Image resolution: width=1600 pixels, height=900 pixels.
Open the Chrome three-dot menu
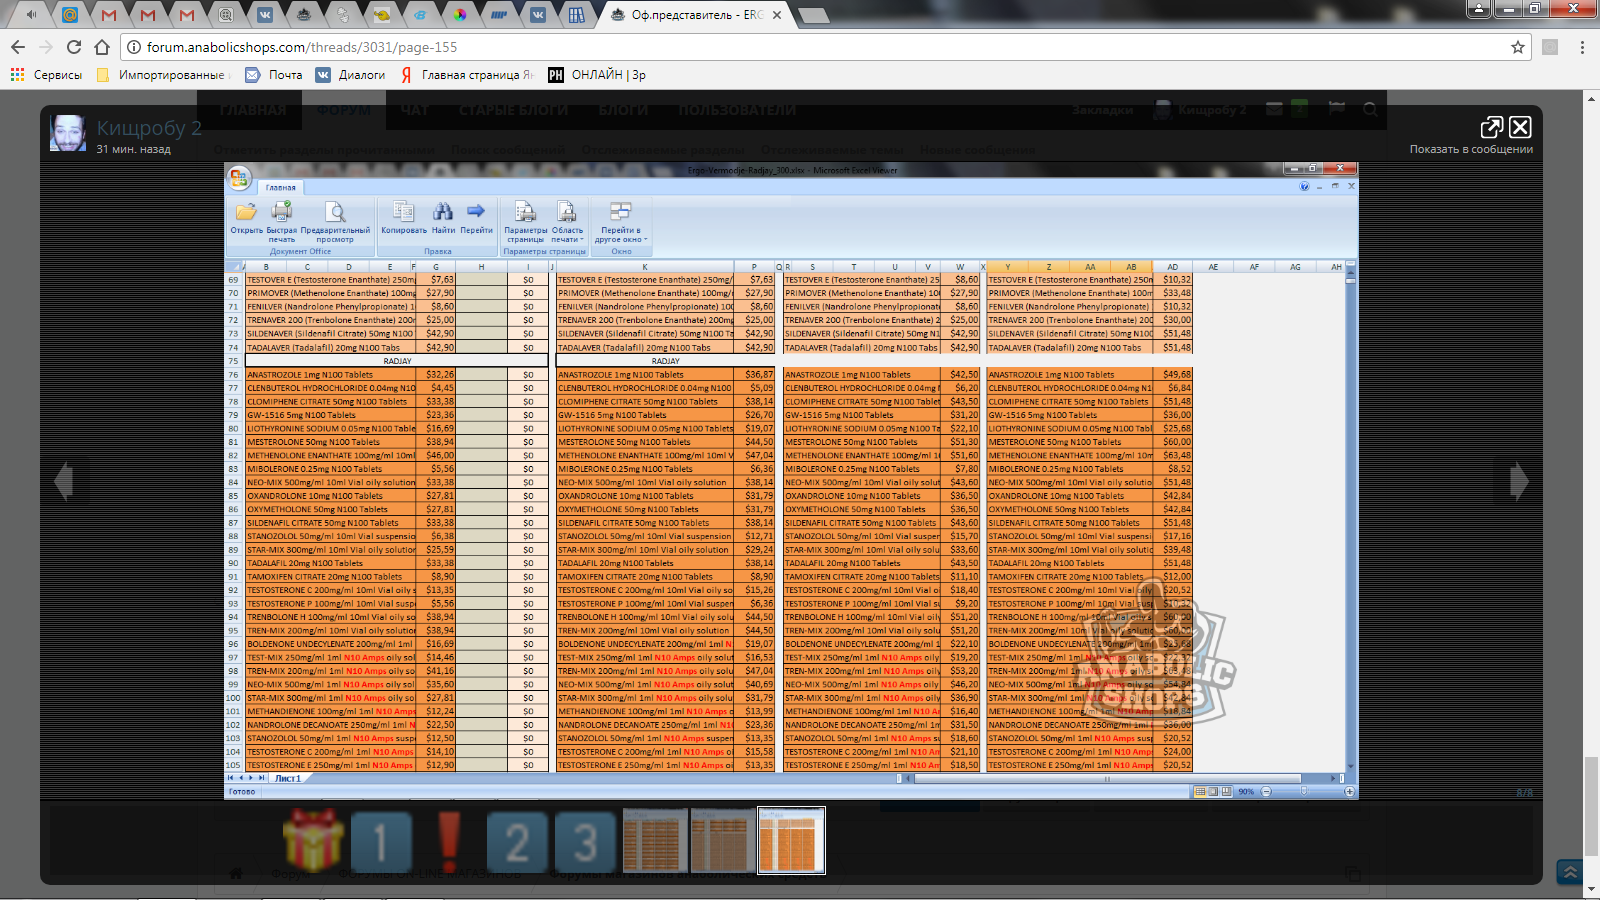tap(1582, 47)
